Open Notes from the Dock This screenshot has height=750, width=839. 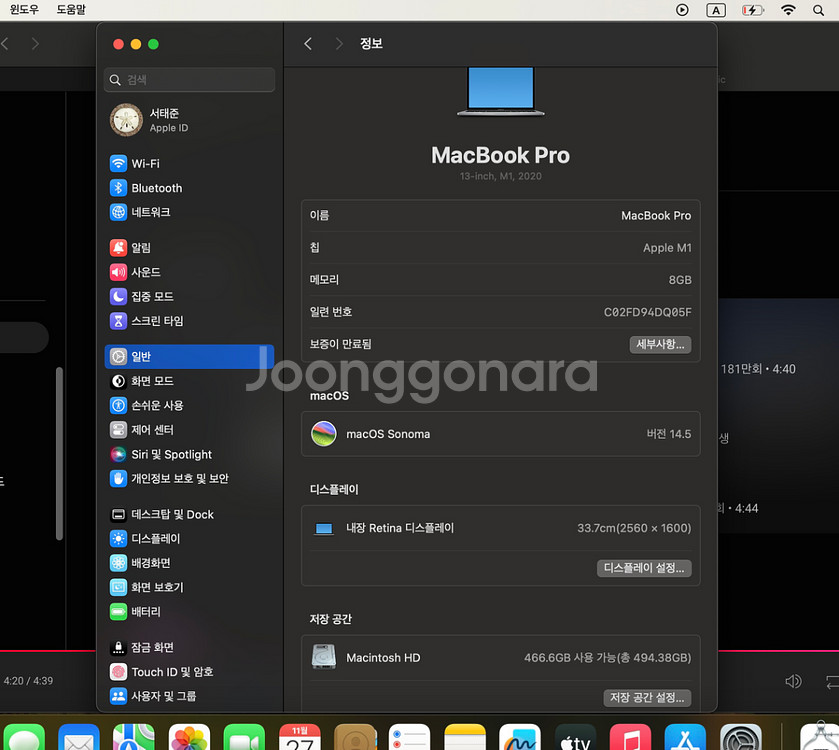pos(465,737)
